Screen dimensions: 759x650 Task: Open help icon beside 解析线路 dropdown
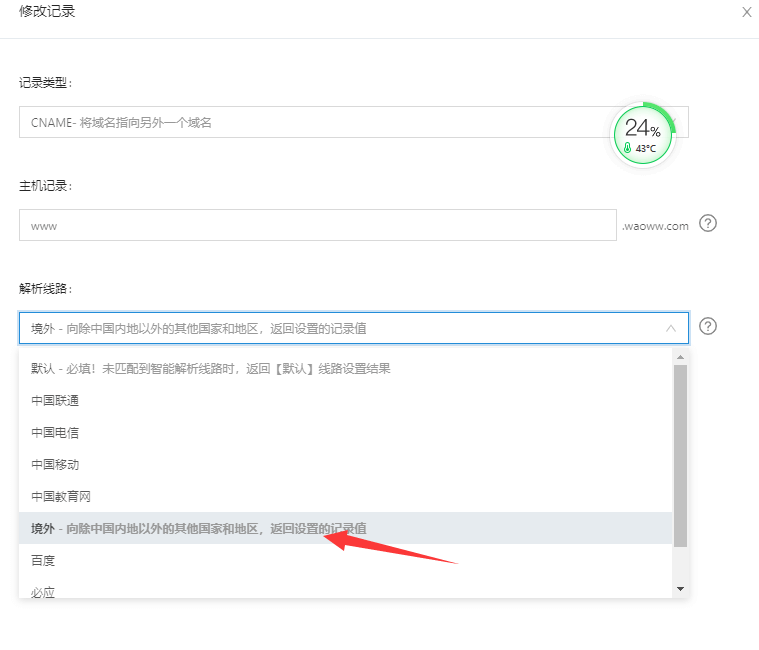tap(708, 326)
